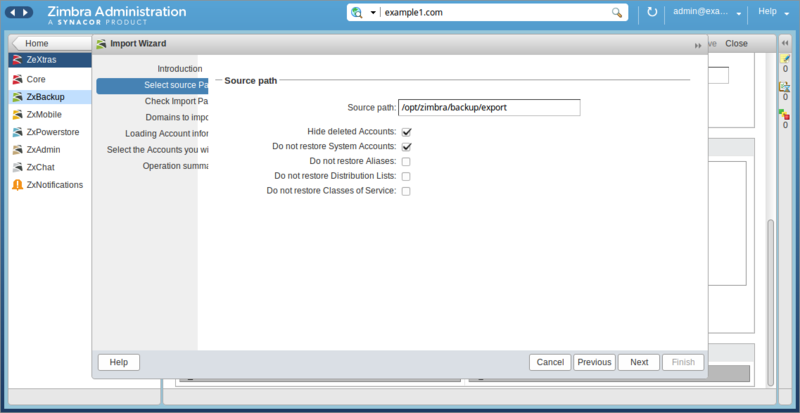The width and height of the screenshot is (800, 413).
Task: Click the ZxChat module icon
Action: (18, 167)
